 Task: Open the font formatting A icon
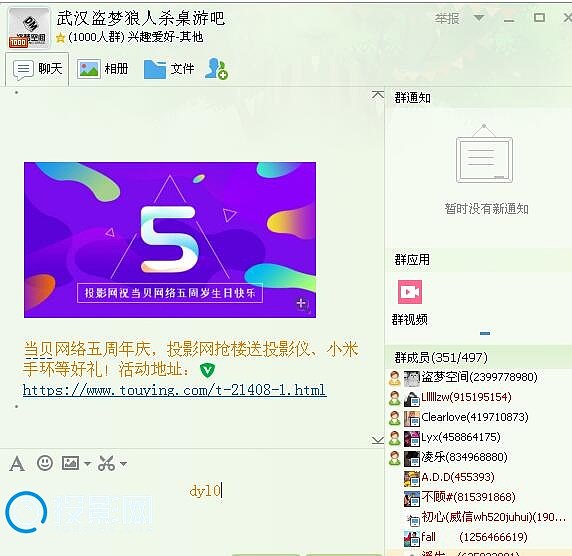pos(17,464)
